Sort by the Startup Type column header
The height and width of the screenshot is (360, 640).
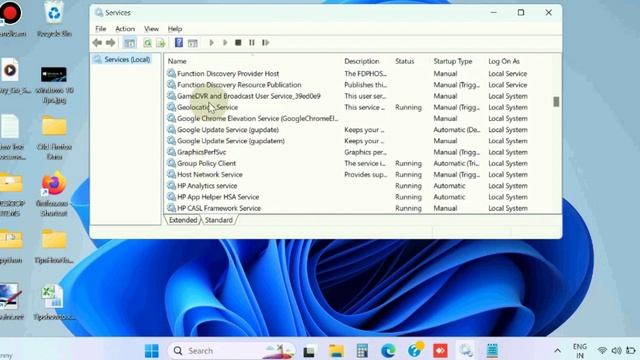[453, 61]
